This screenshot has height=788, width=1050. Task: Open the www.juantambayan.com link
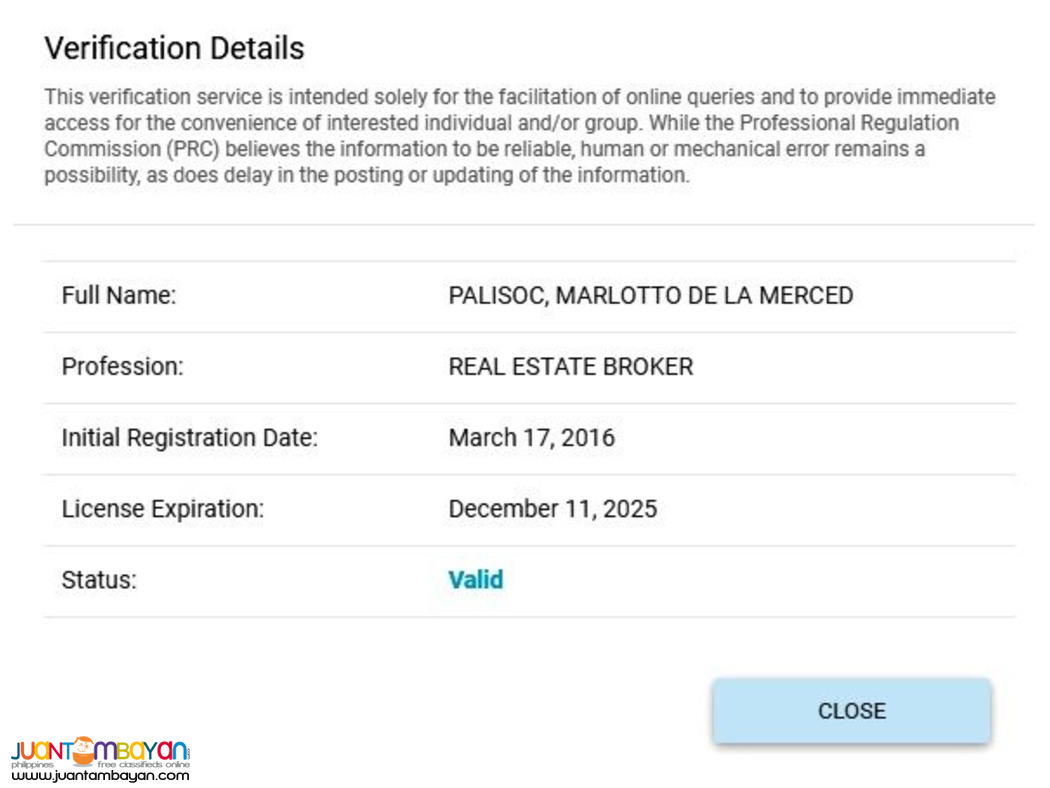(x=100, y=775)
